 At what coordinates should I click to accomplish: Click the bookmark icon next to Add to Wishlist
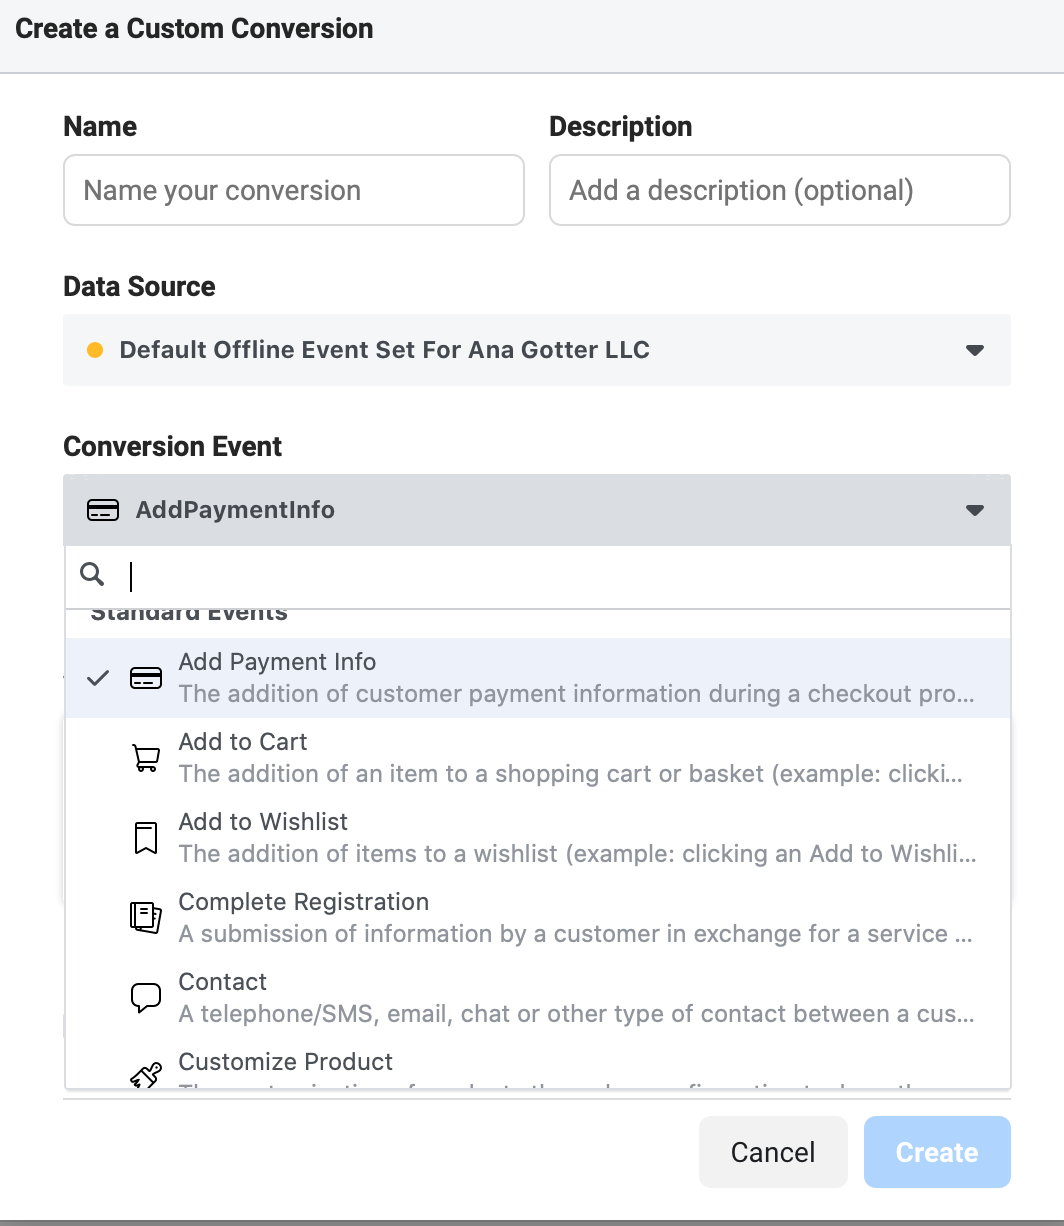click(x=146, y=837)
